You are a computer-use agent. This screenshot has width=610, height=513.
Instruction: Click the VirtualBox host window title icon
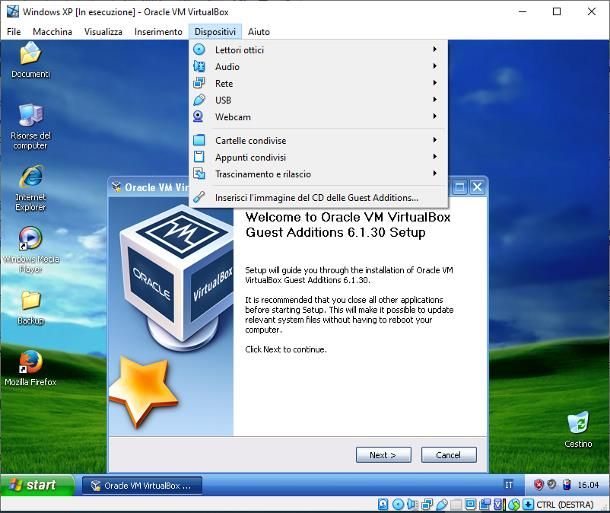[13, 11]
